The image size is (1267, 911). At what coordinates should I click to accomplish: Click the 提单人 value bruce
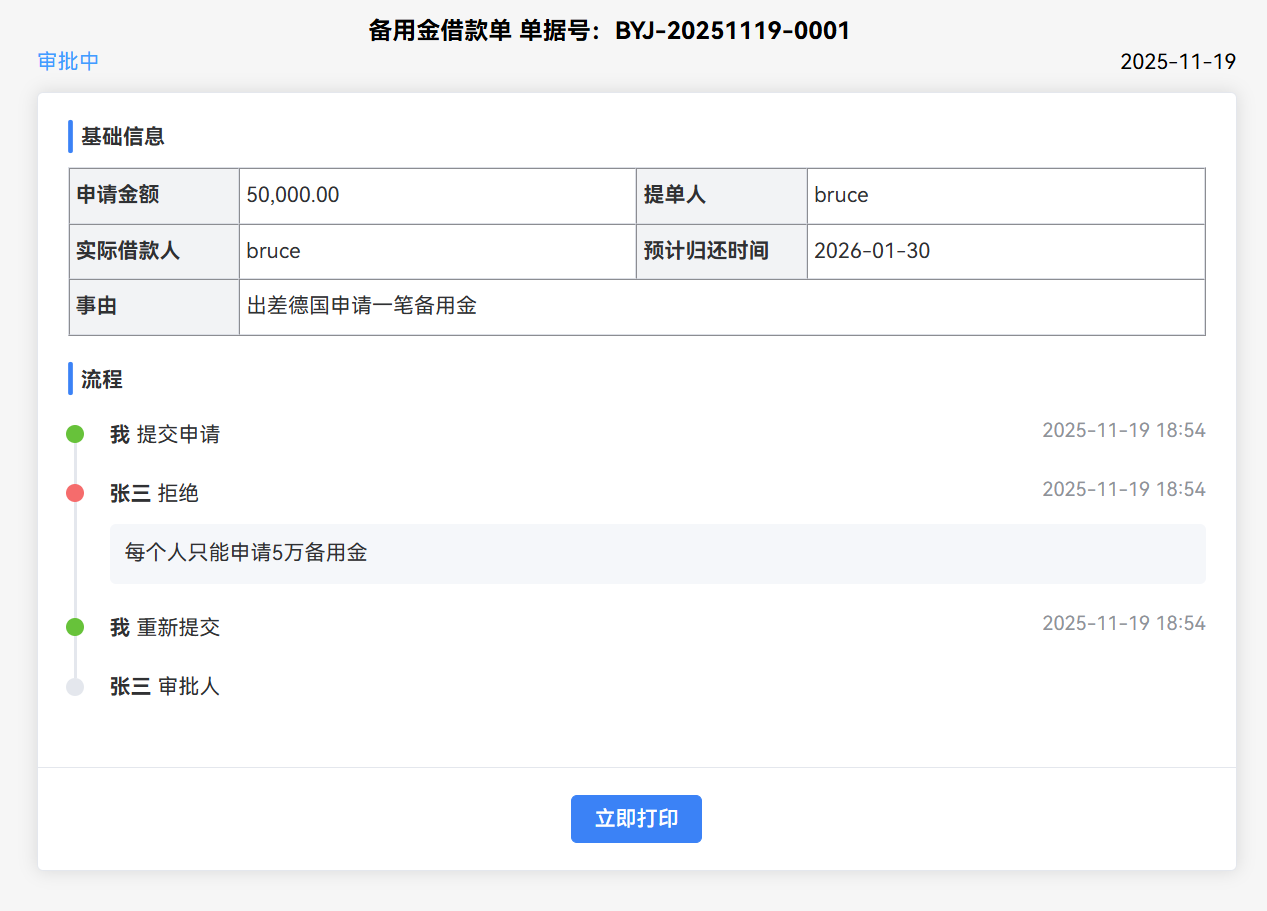pyautogui.click(x=841, y=195)
